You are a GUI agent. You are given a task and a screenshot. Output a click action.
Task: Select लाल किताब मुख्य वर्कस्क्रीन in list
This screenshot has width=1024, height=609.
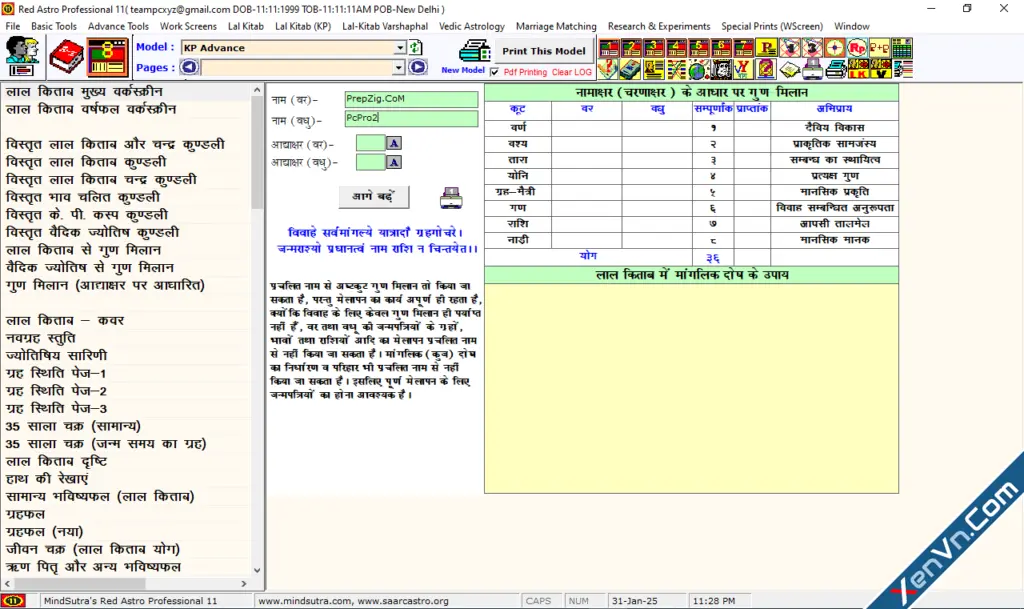tap(84, 91)
